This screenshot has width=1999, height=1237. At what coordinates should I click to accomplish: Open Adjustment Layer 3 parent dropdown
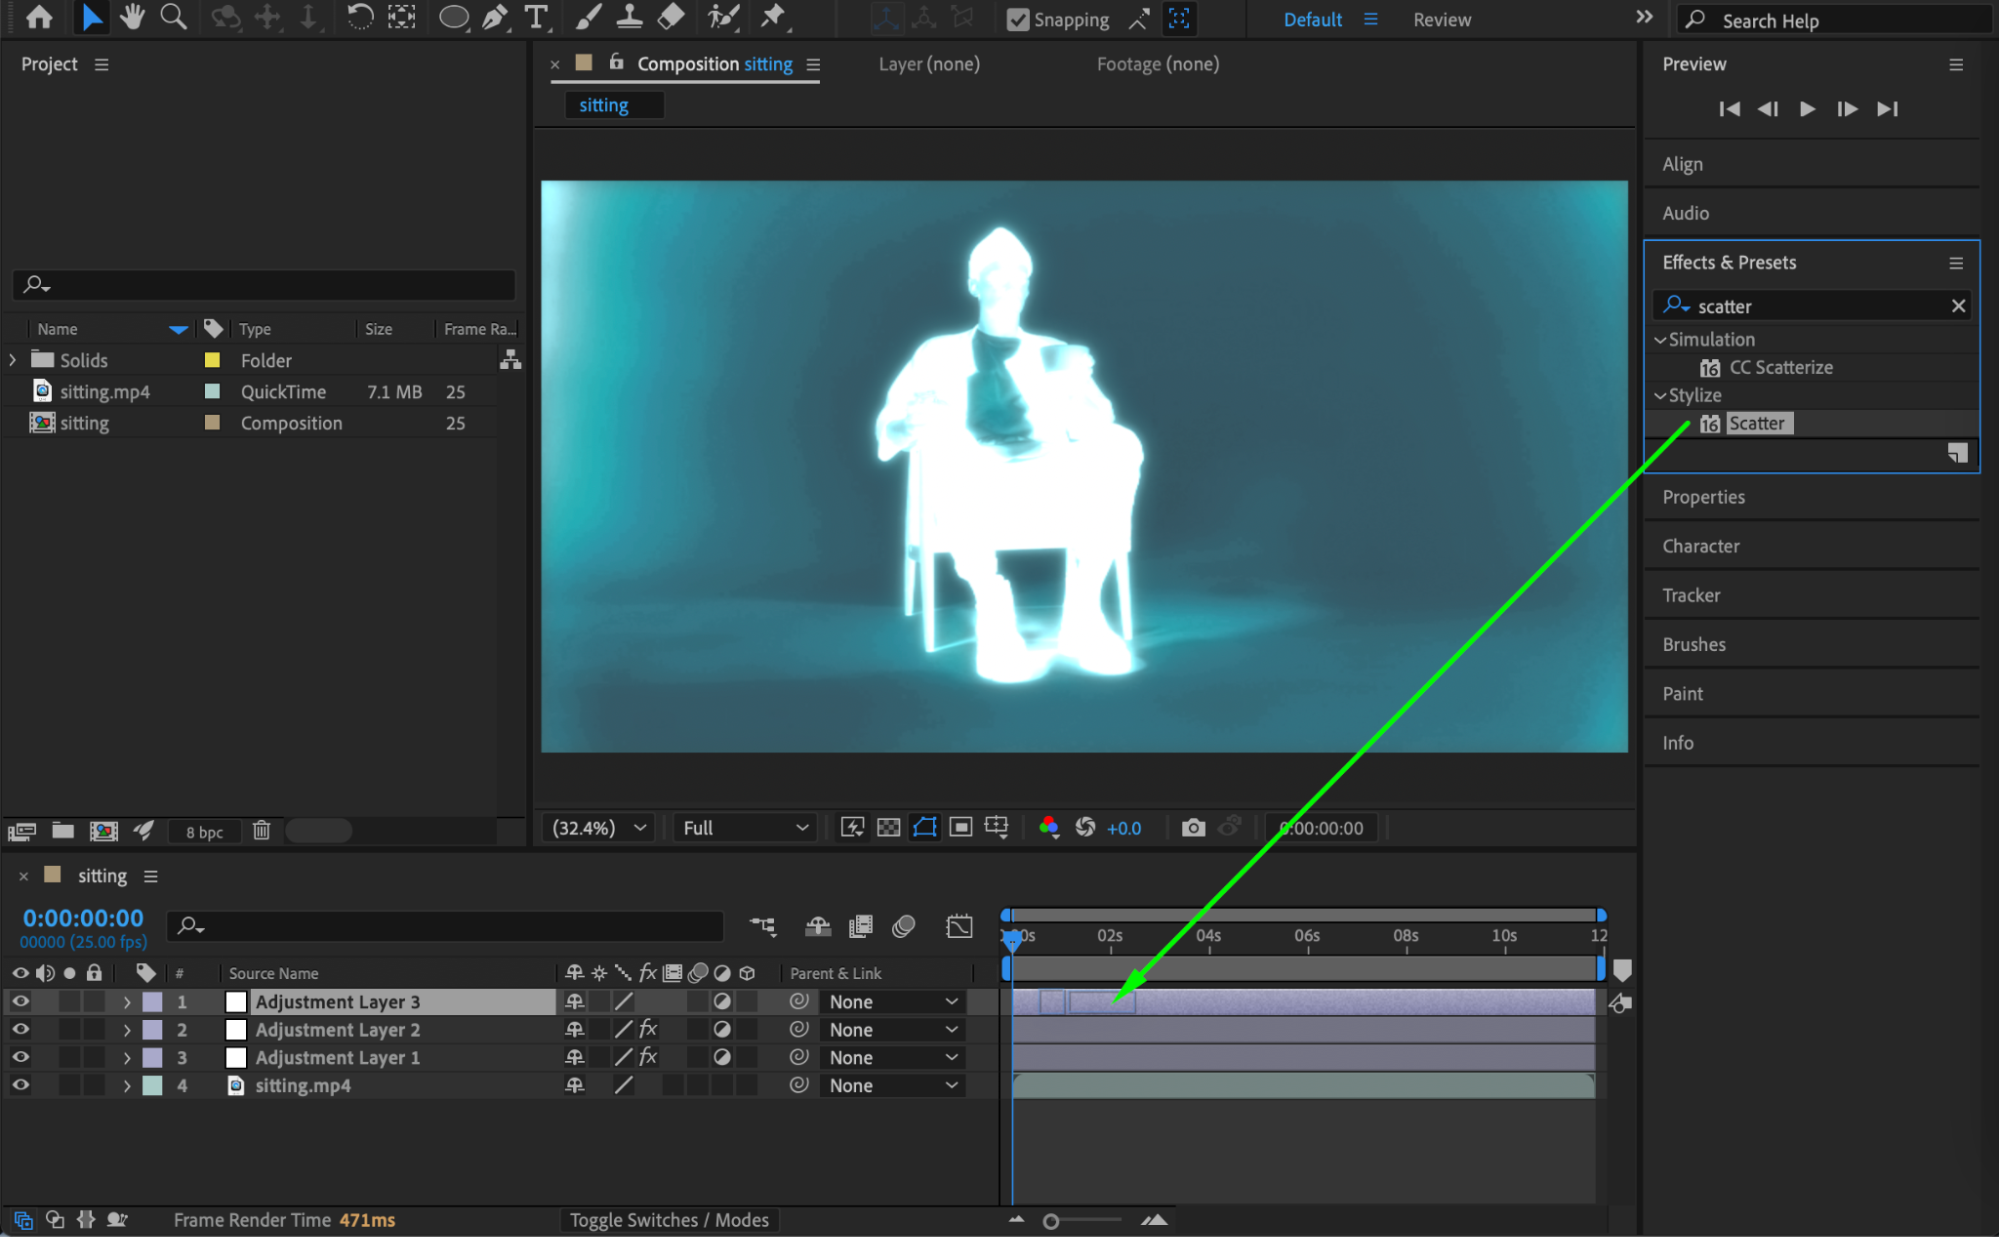tap(893, 1002)
